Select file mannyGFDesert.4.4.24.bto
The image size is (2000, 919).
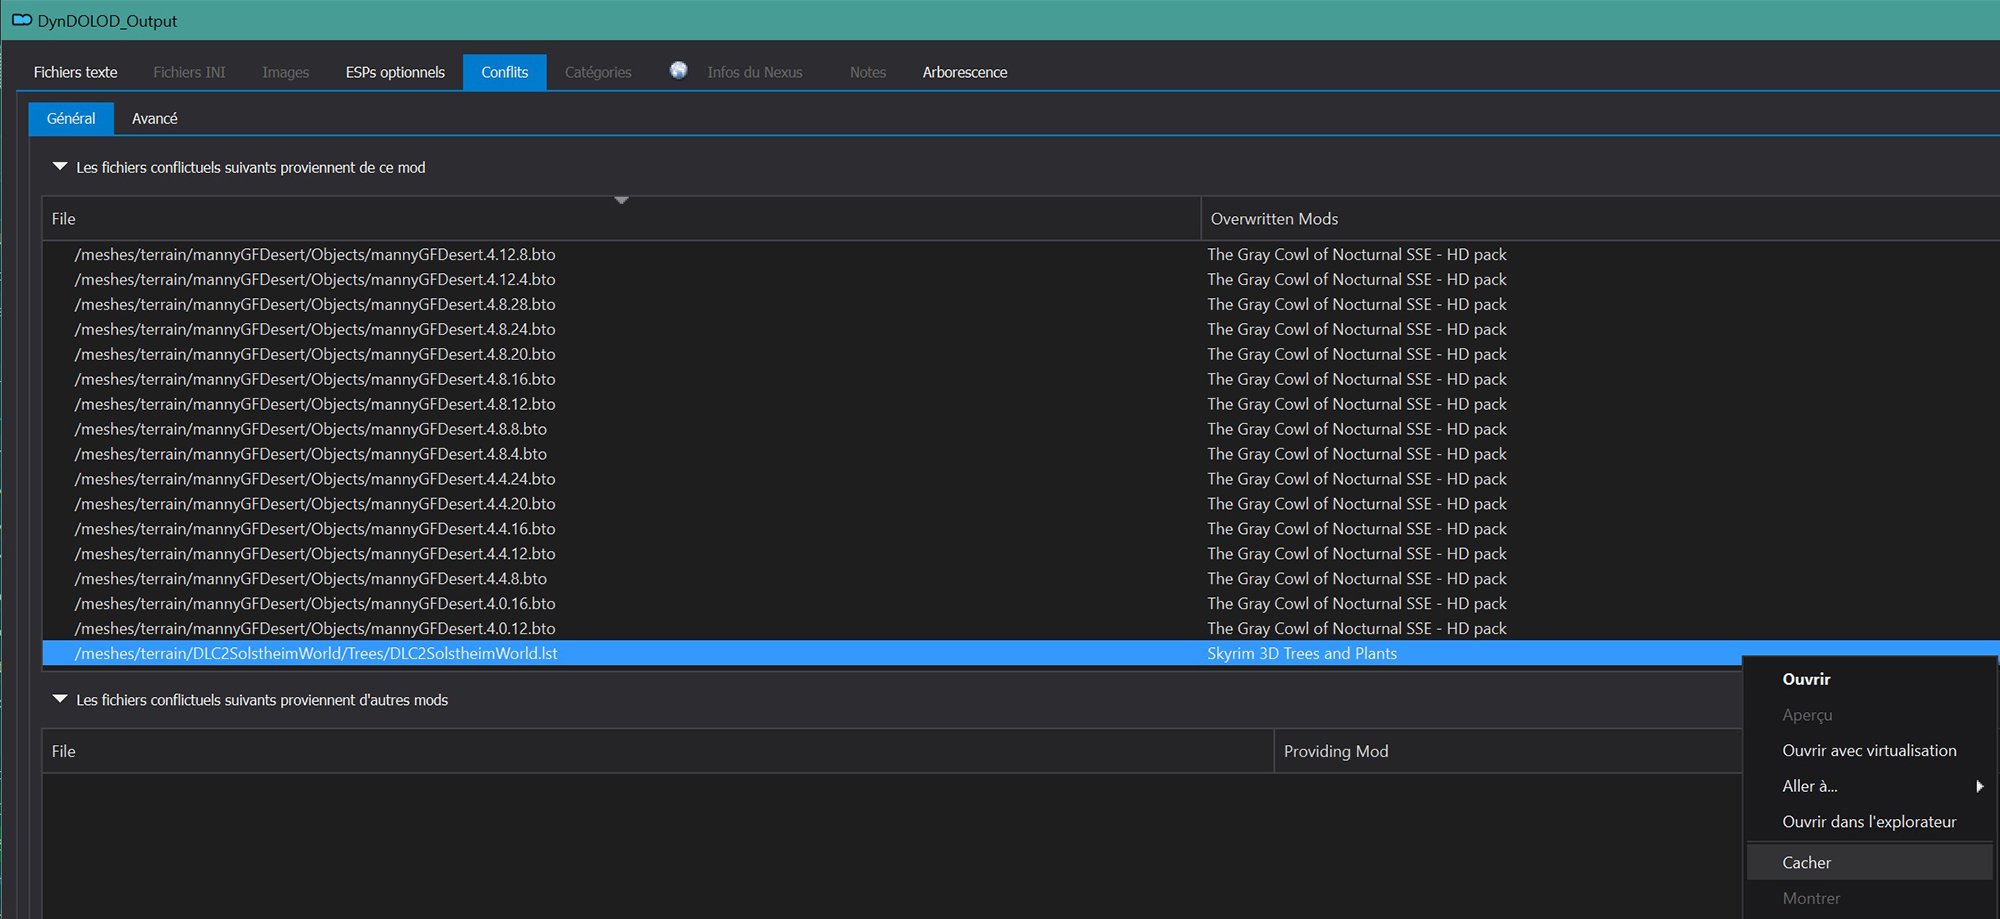pyautogui.click(x=315, y=479)
